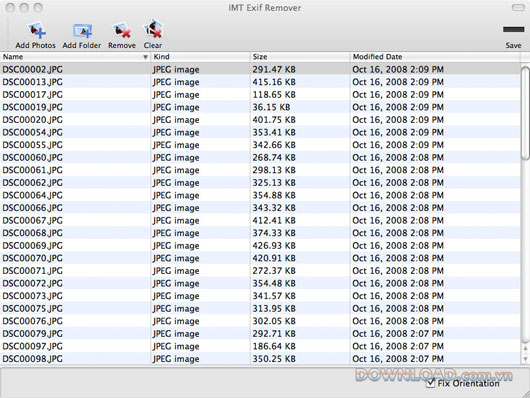Click the size value 186.64 KB
Image resolution: width=530 pixels, height=398 pixels.
(x=274, y=346)
